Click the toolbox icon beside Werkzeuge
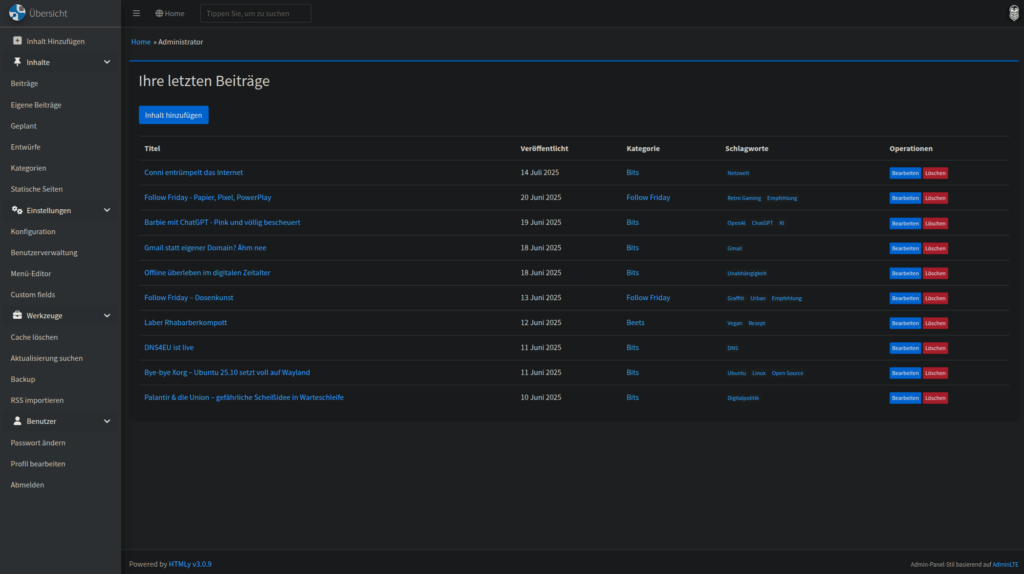Viewport: 1024px width, 574px height. (17, 316)
